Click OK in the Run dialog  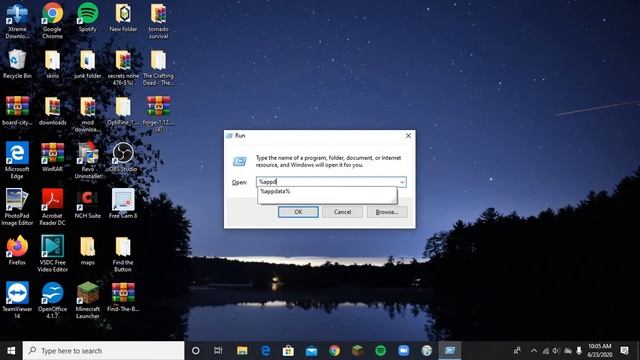[x=298, y=212]
